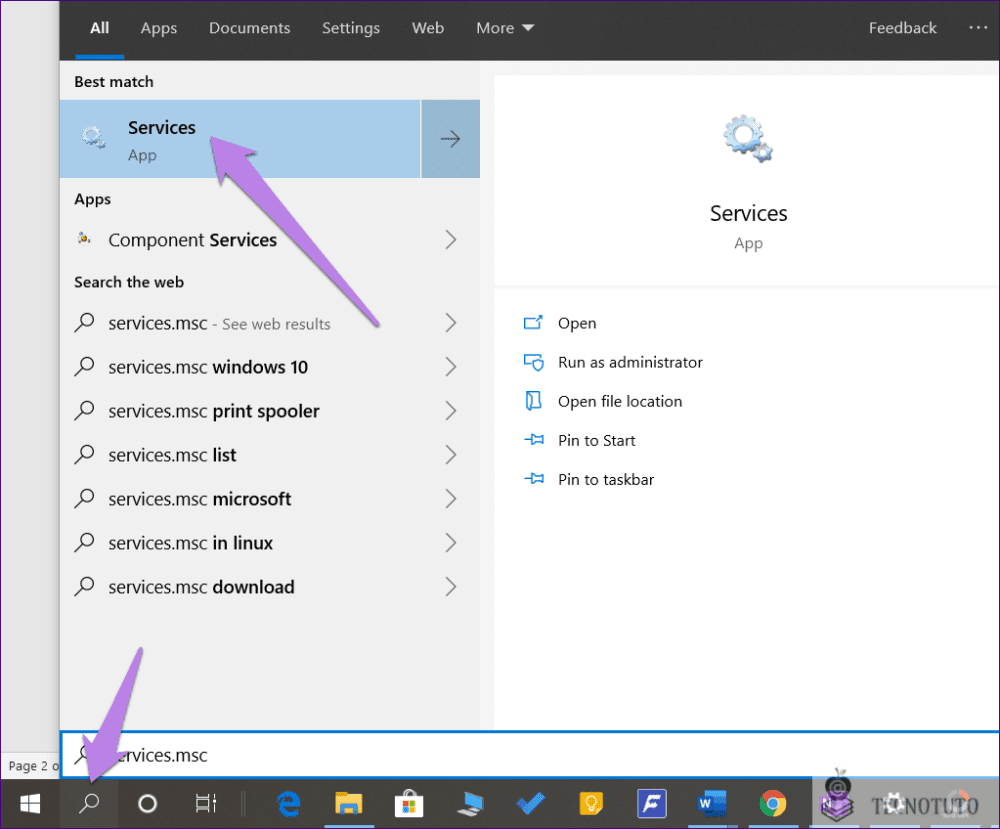Viewport: 1000px width, 829px height.
Task: Click the Component Services app icon
Action: 84,238
